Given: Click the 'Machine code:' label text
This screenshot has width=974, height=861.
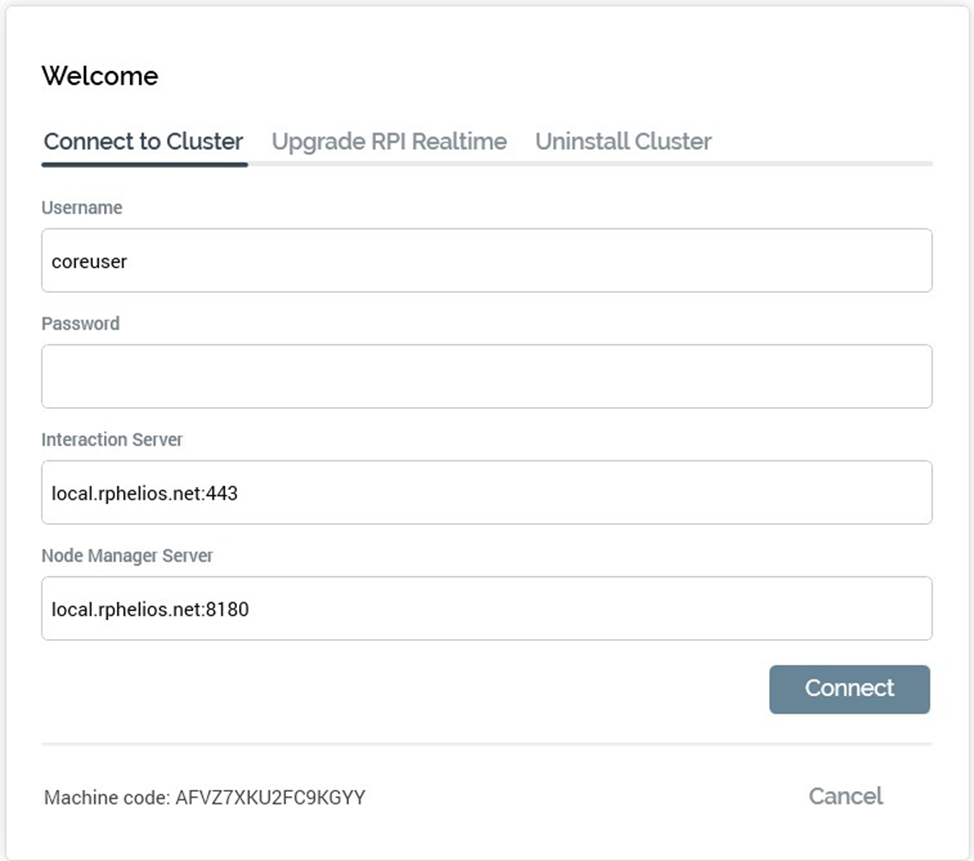Looking at the screenshot, I should pyautogui.click(x=107, y=798).
